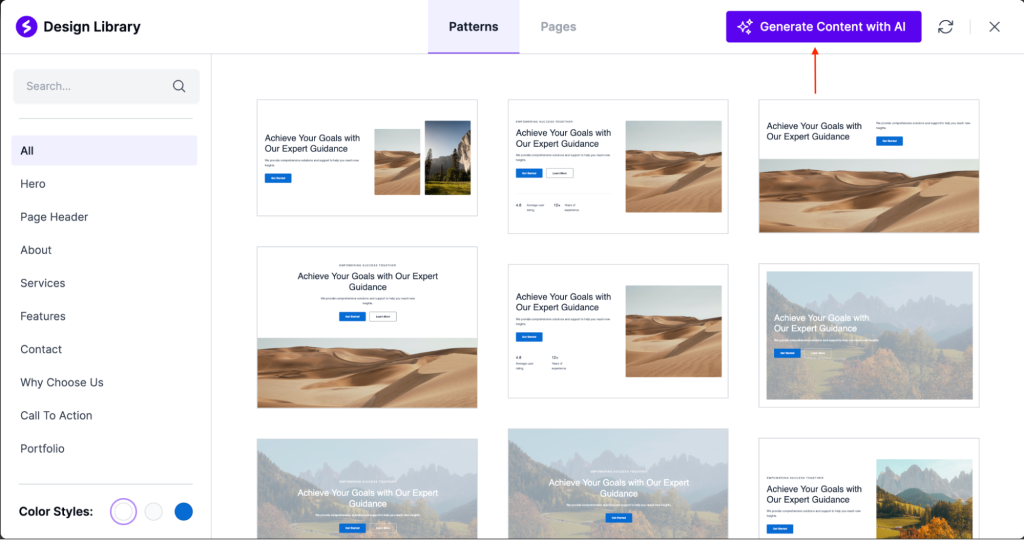Select the Call To Action category
This screenshot has height=540, width=1024.
[x=56, y=415]
